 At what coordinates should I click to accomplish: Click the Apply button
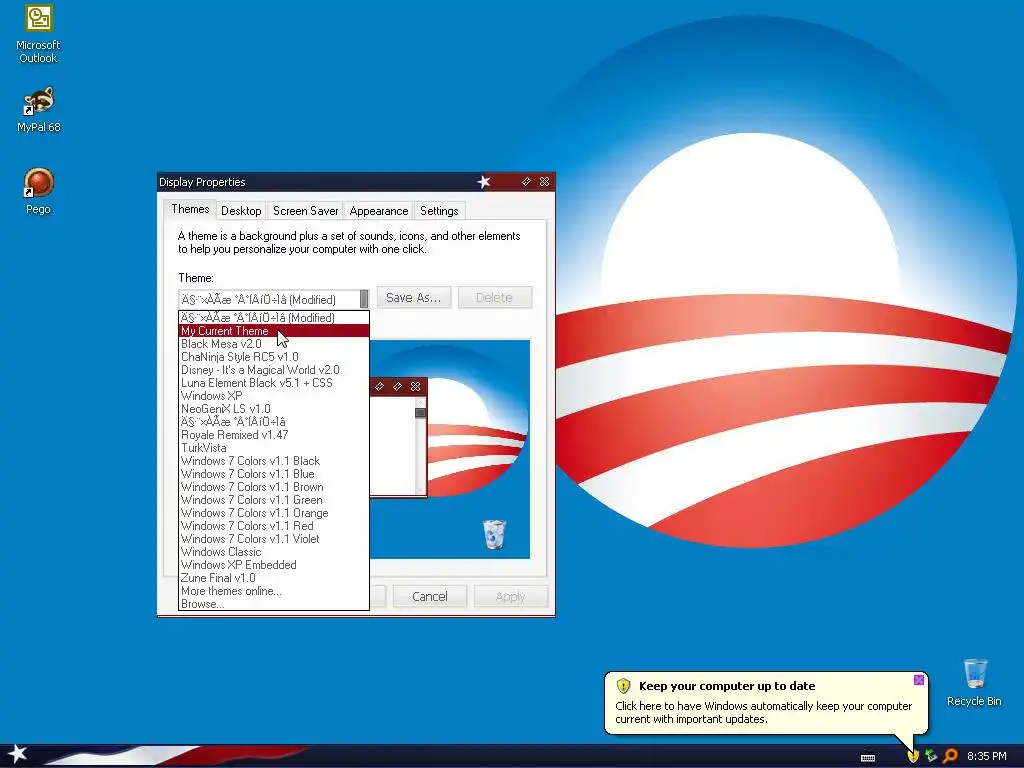click(510, 596)
